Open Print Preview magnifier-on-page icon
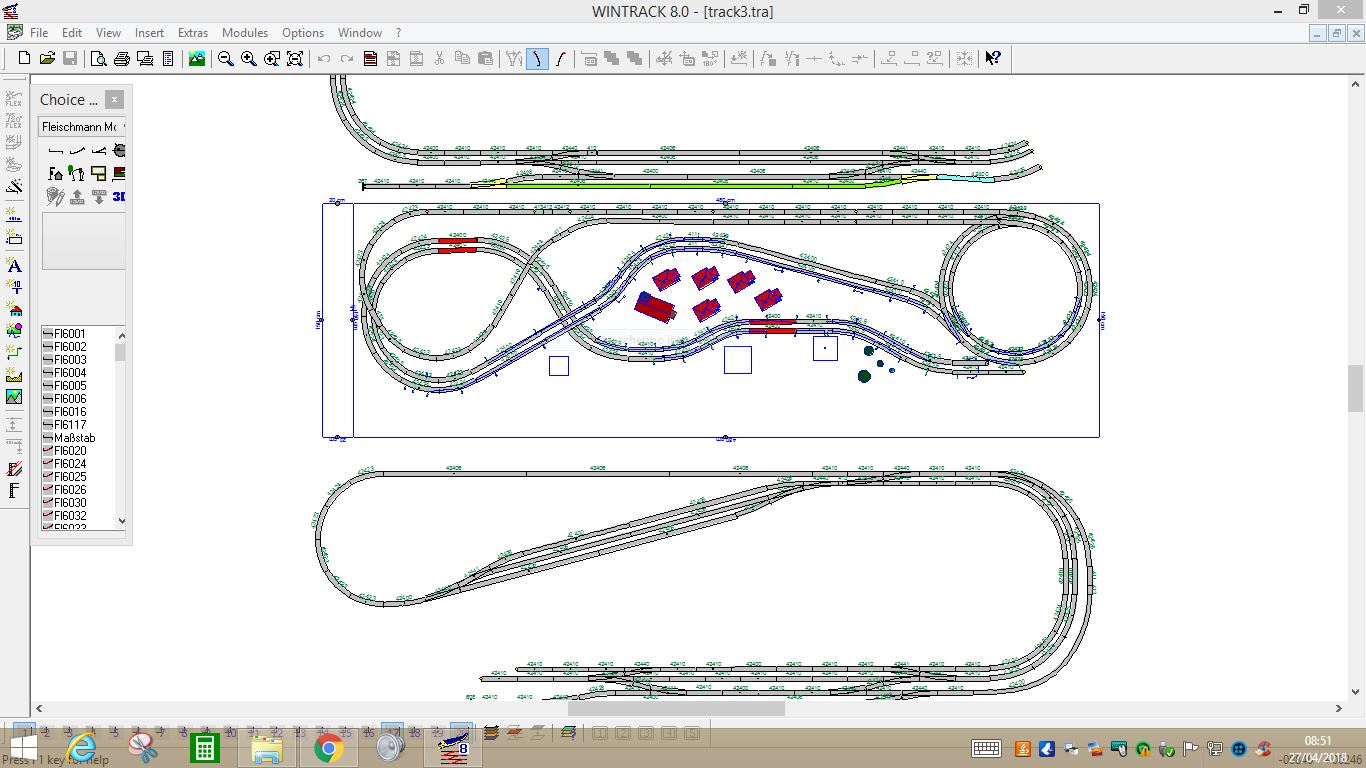Screen dimensions: 1366x768 click(x=99, y=59)
